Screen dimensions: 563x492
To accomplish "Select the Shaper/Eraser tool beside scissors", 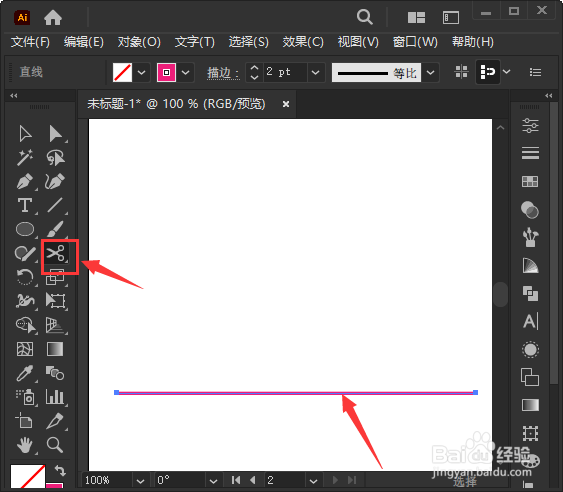I will [x=25, y=253].
